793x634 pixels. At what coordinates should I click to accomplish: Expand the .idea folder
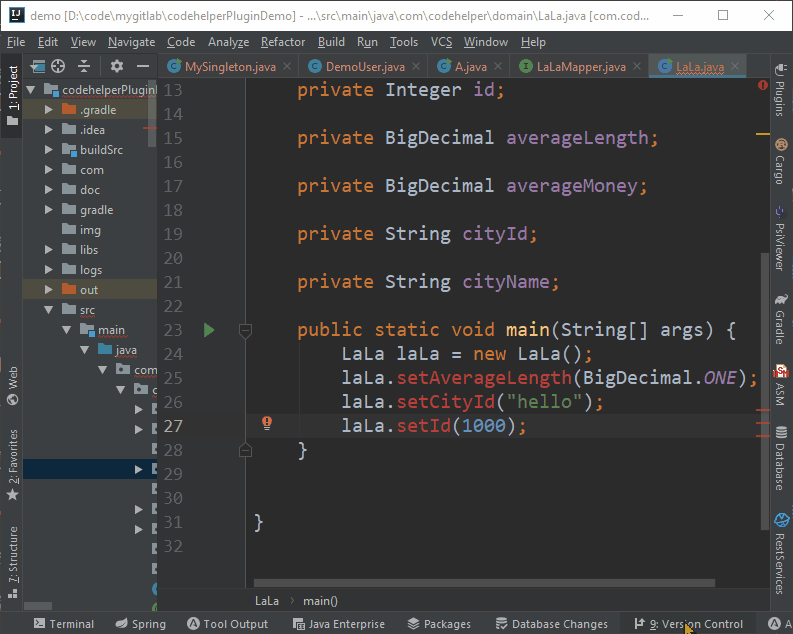coord(49,130)
